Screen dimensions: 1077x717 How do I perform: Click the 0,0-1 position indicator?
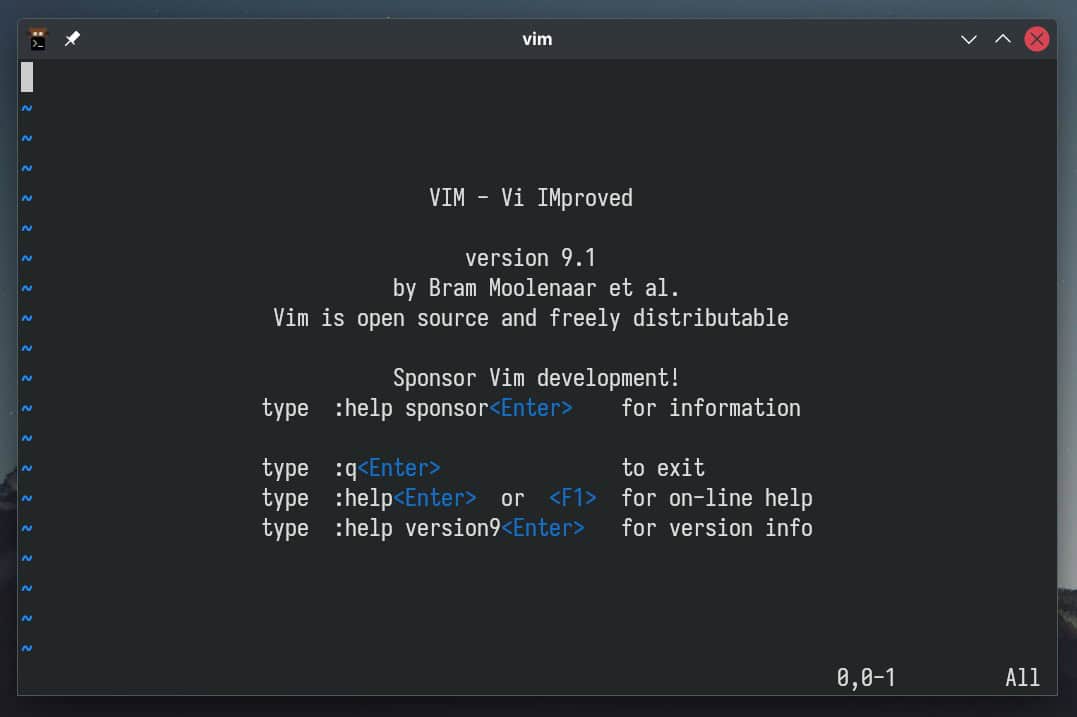tap(866, 678)
